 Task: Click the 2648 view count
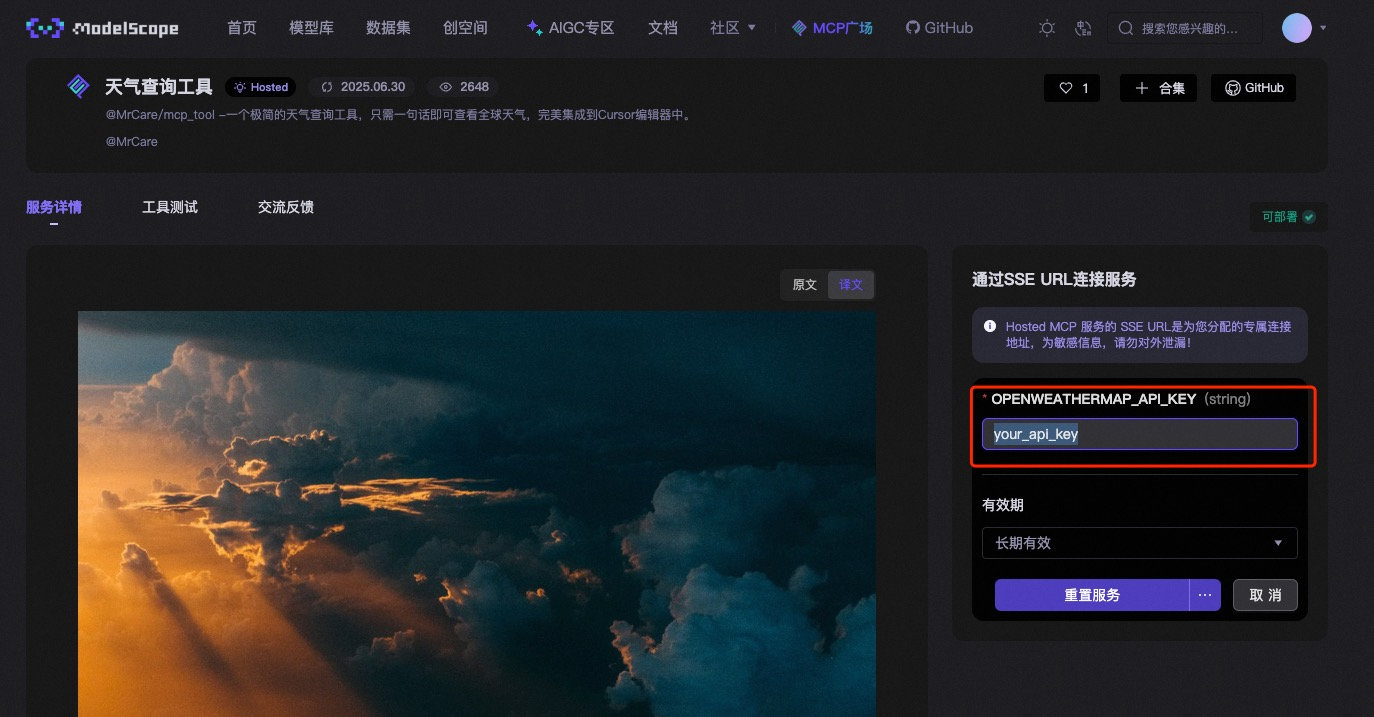464,87
